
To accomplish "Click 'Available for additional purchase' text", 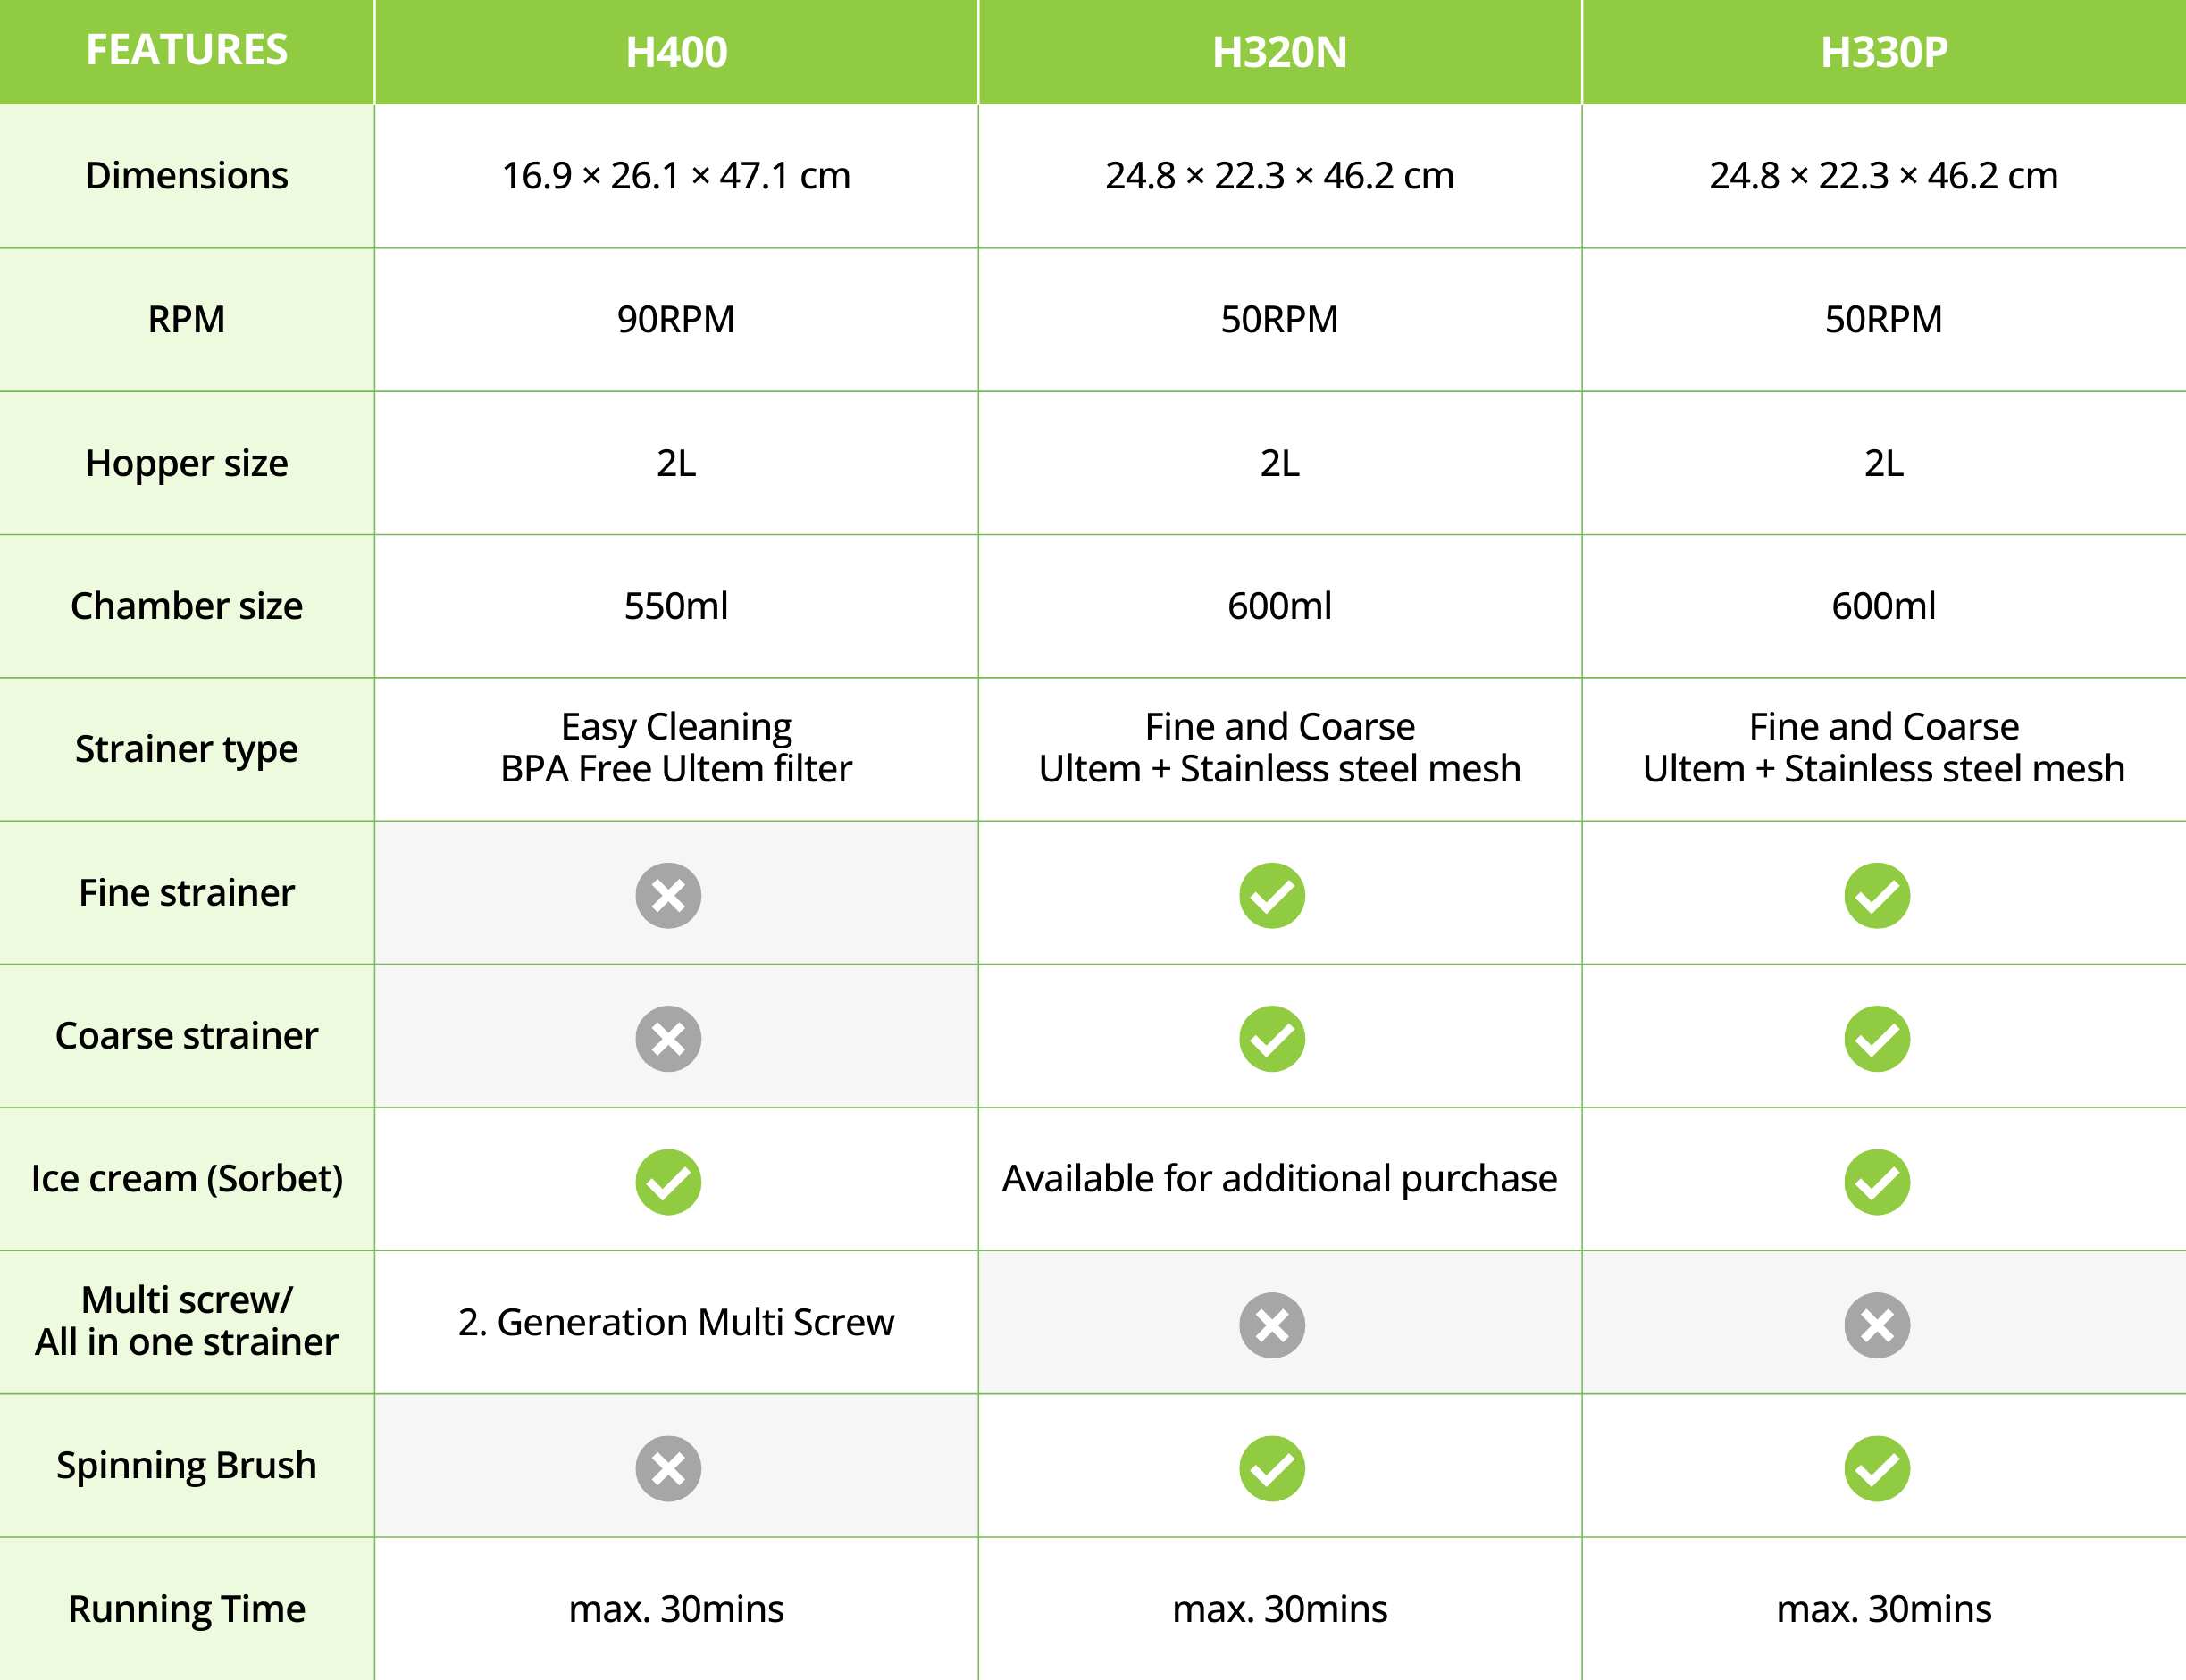I will (x=1279, y=1178).
